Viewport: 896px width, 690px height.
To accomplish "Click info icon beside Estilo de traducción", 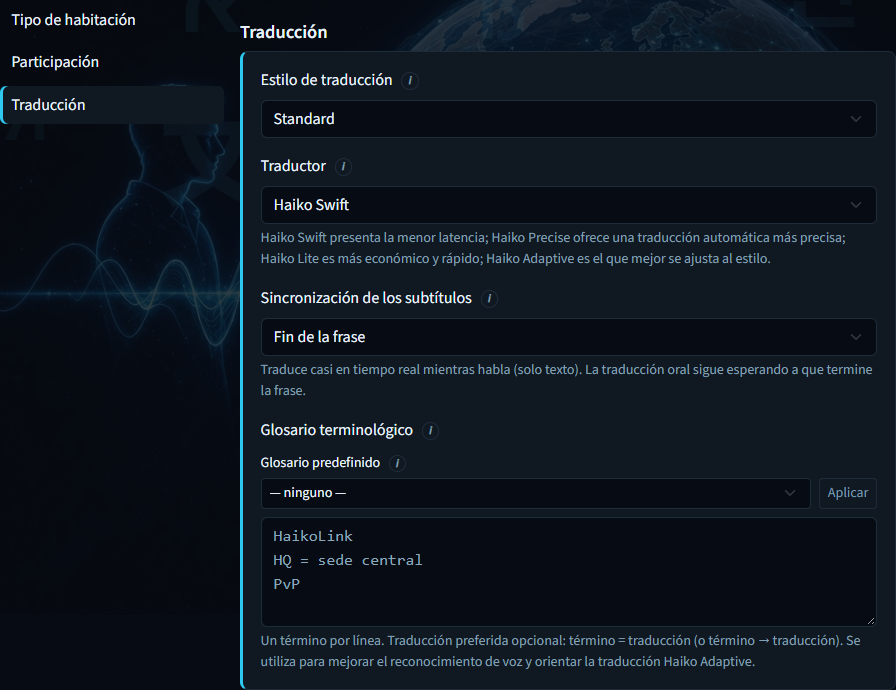I will (x=410, y=81).
